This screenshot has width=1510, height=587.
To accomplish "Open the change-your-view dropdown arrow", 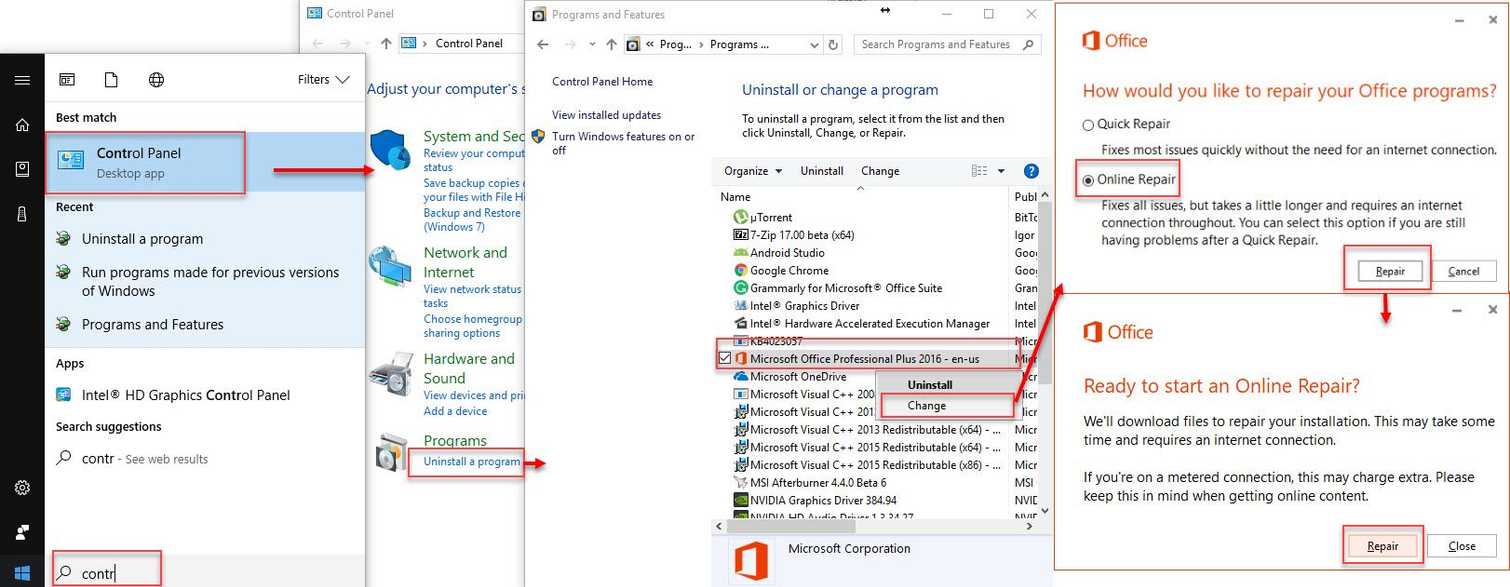I will click(1001, 170).
